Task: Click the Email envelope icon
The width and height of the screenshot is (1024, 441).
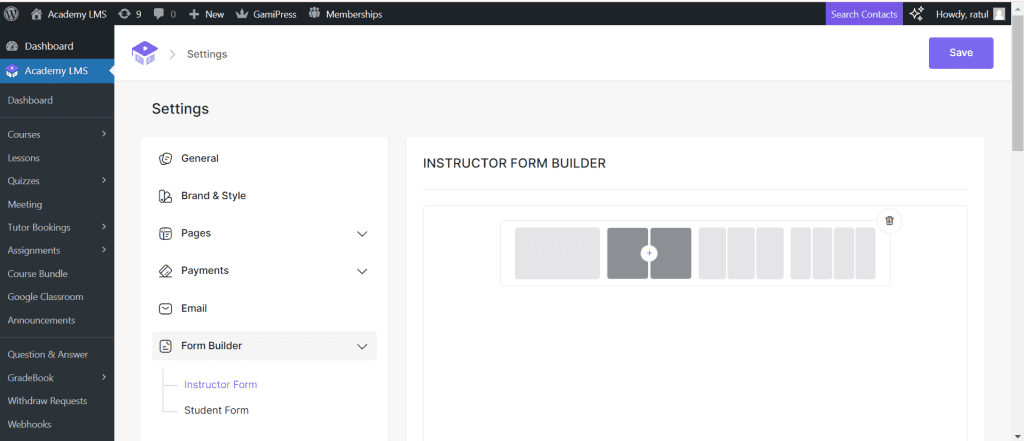Action: [166, 308]
